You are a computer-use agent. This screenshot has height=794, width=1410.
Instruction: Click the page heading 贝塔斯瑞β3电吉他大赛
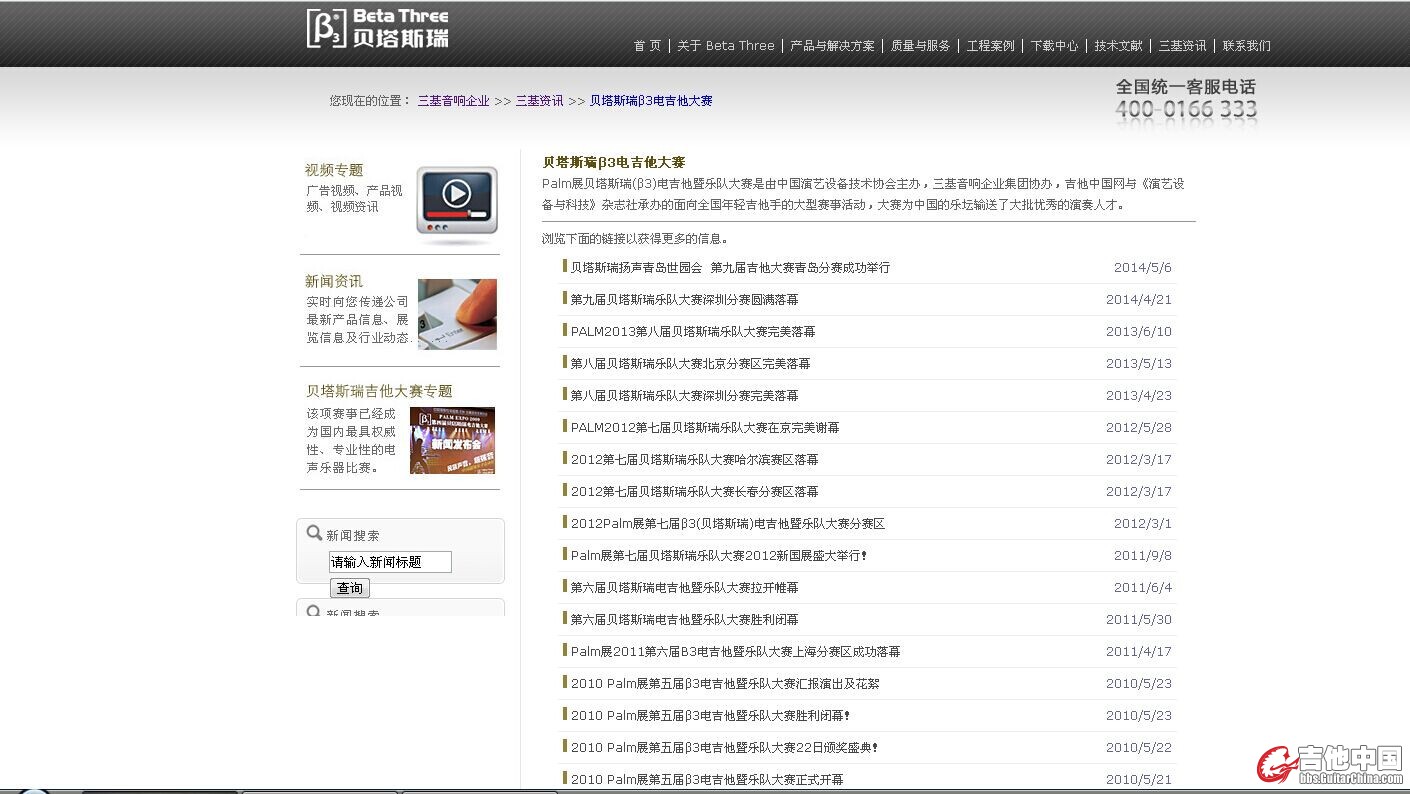[x=614, y=162]
